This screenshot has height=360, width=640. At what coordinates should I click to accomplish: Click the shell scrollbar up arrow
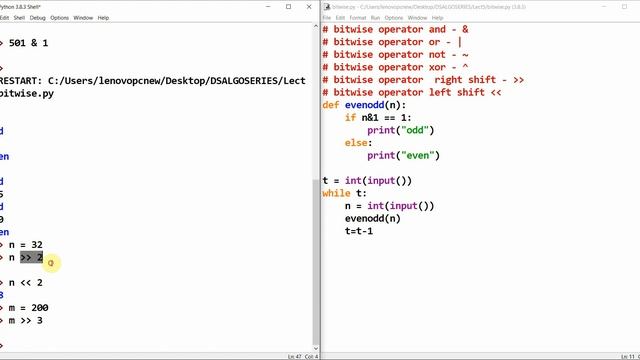coord(316,26)
